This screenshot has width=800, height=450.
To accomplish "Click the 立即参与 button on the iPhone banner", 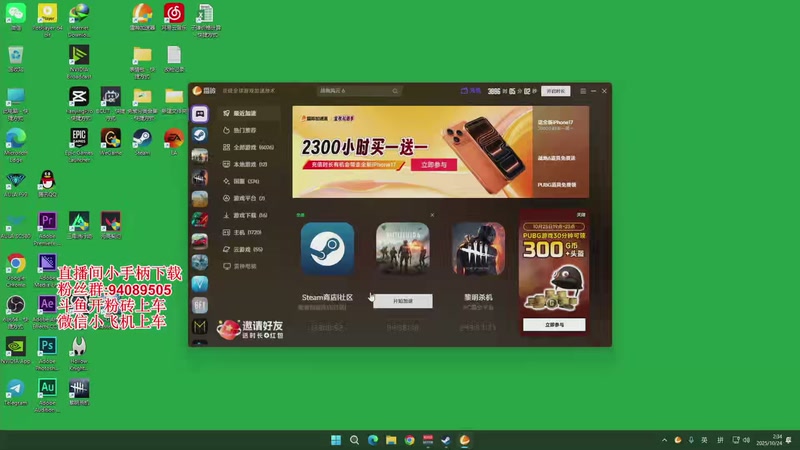I will [x=434, y=165].
